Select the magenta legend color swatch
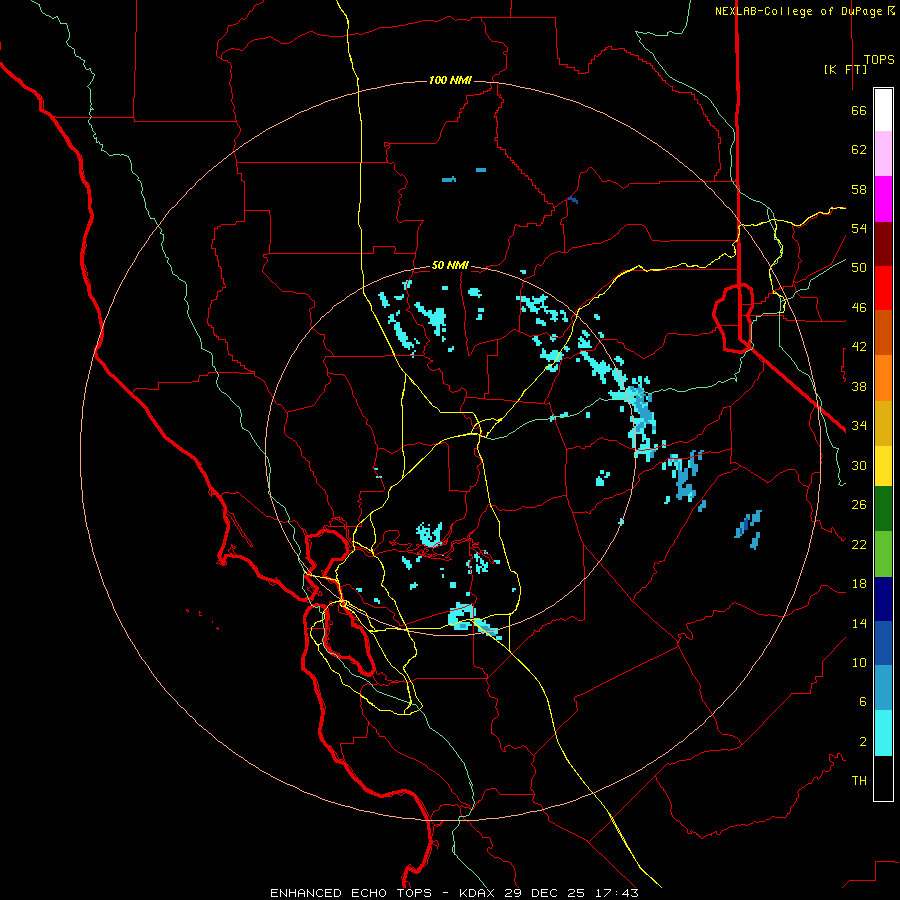 pos(883,199)
